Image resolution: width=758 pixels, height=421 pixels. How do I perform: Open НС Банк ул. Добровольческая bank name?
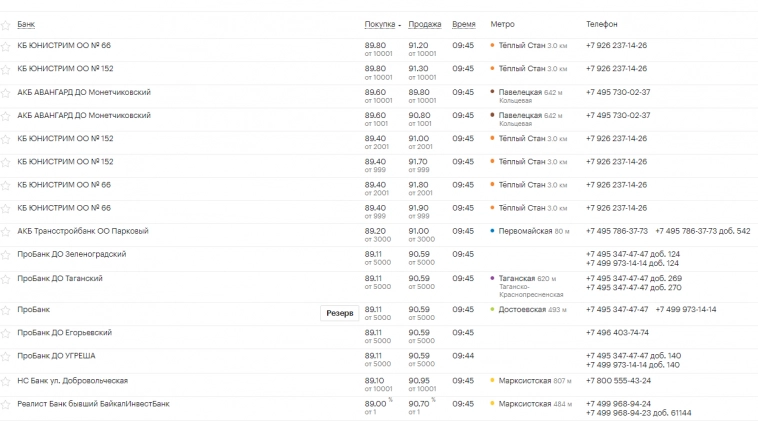[x=73, y=381]
